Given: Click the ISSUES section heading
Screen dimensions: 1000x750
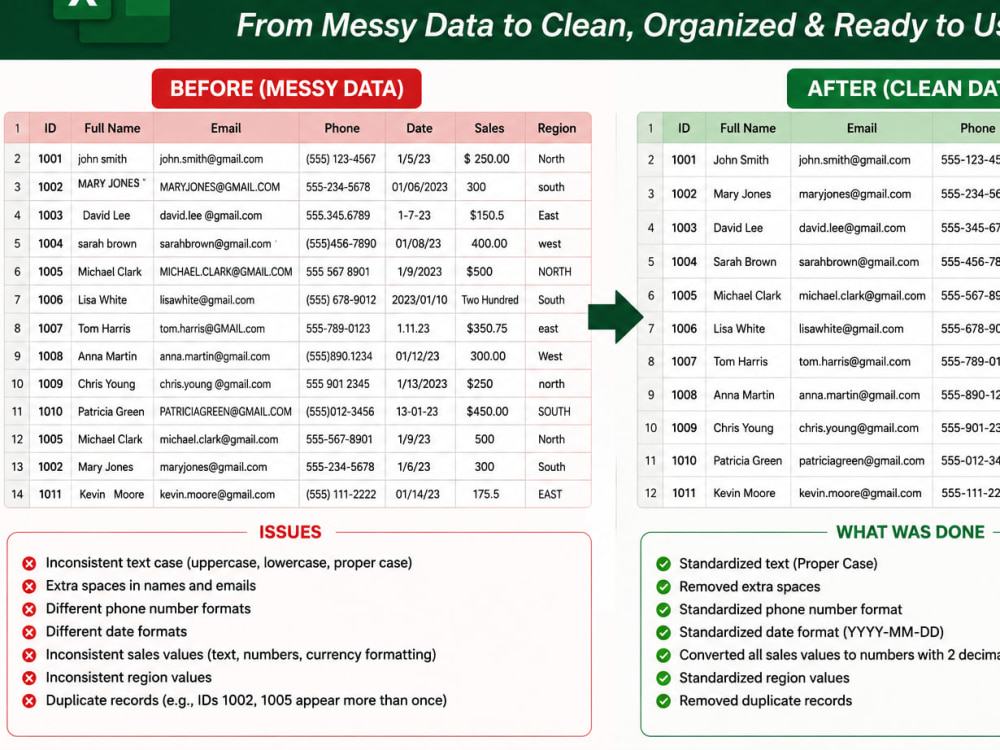Looking at the screenshot, I should (290, 532).
